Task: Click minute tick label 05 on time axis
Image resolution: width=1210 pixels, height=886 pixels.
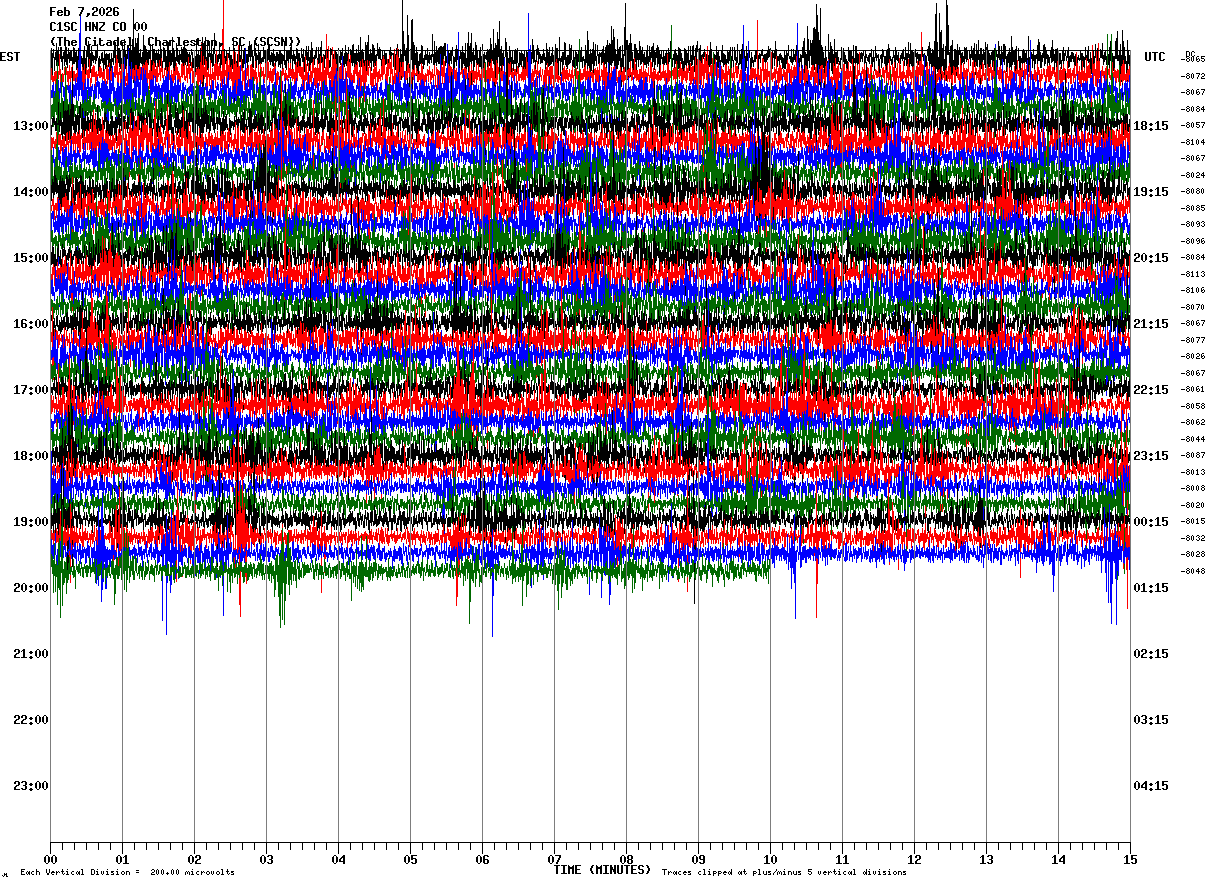Action: [410, 859]
